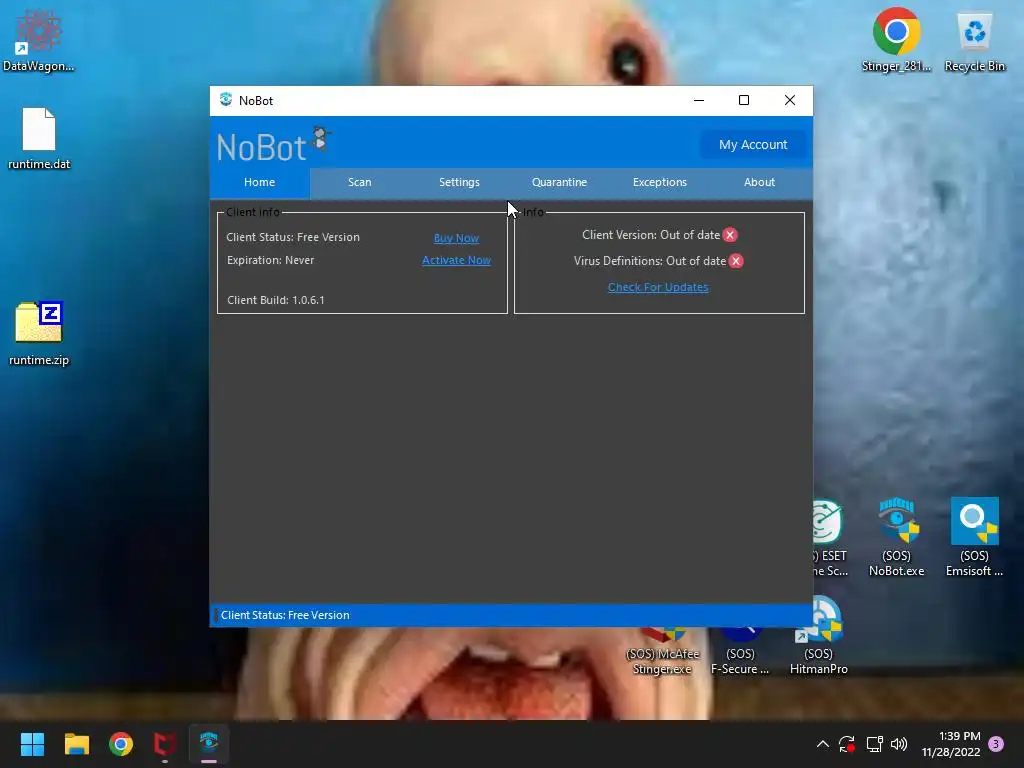Open Chrome from the taskbar
The height and width of the screenshot is (768, 1024).
coord(121,744)
